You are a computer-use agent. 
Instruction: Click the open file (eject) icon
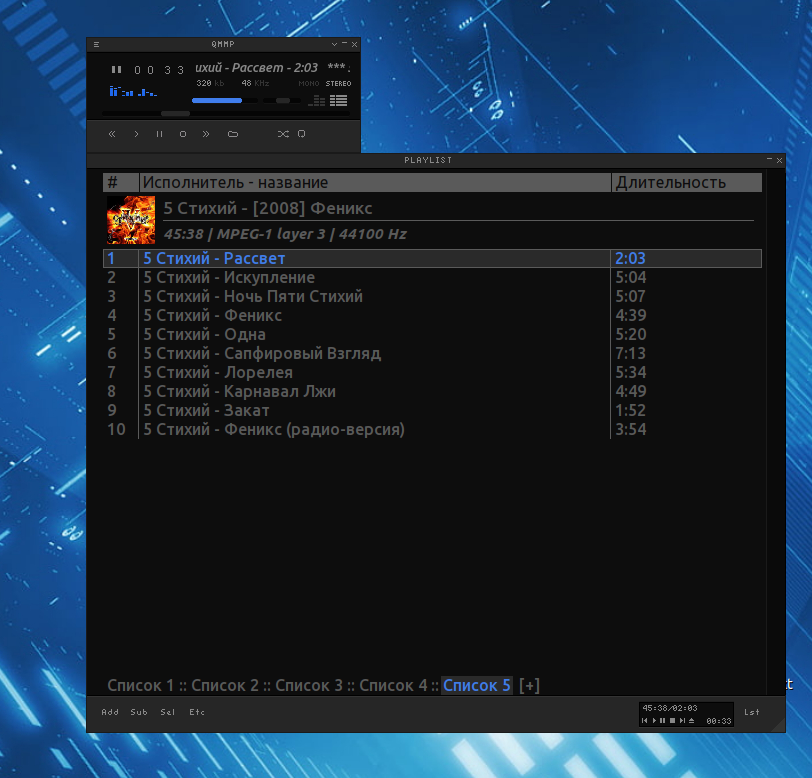tap(233, 134)
